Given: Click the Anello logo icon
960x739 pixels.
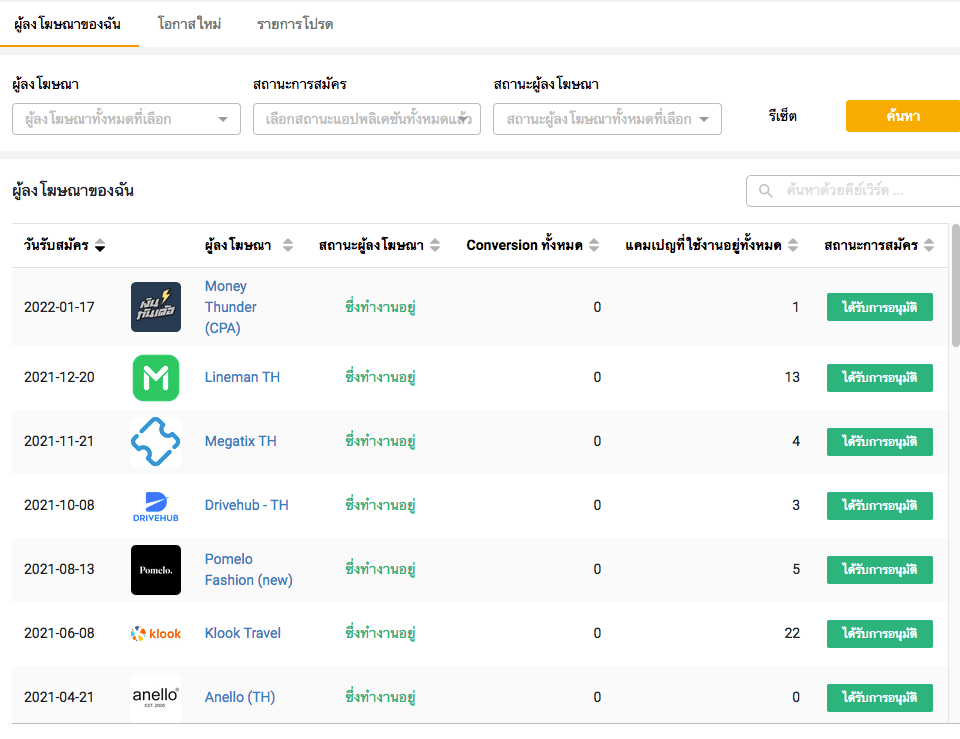Looking at the screenshot, I should [x=156, y=697].
